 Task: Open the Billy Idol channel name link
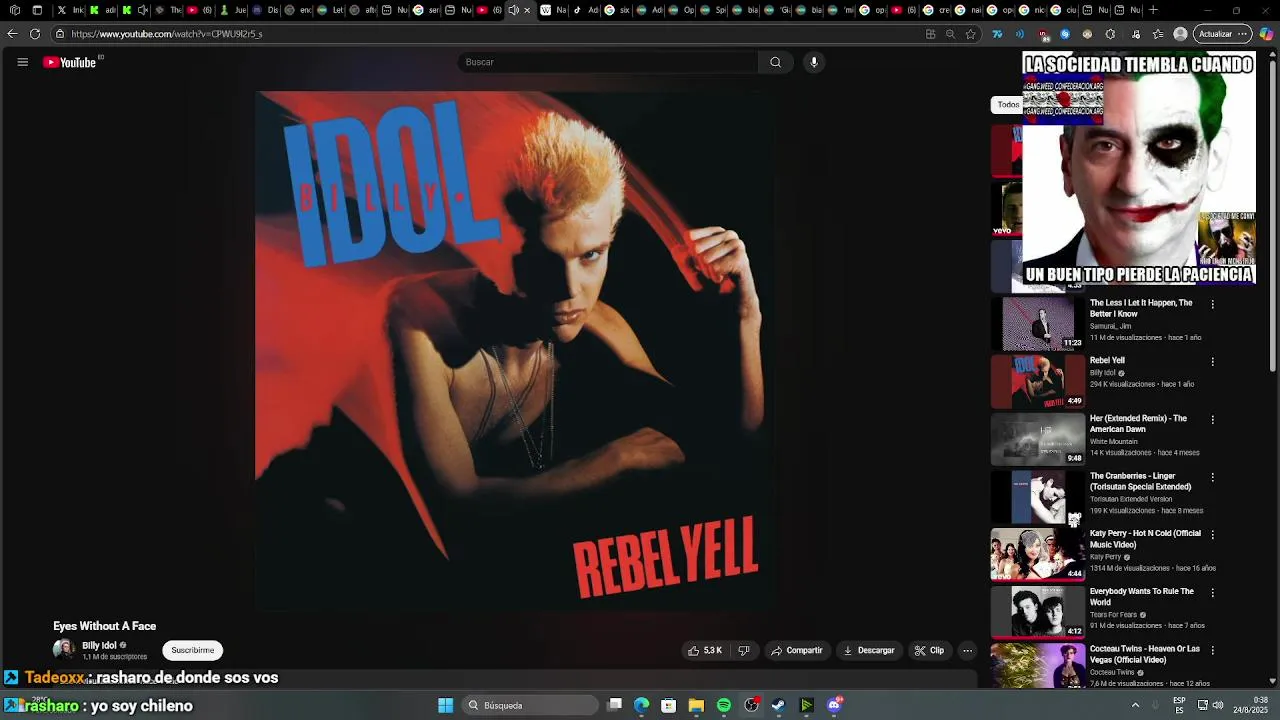click(99, 645)
